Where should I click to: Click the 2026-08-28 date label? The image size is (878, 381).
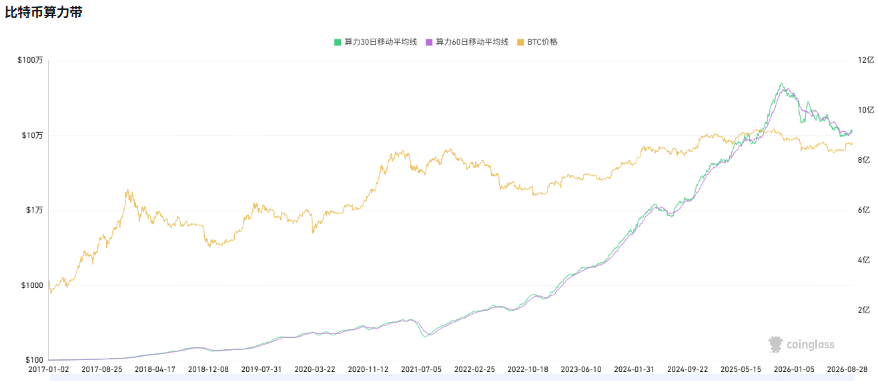tap(846, 369)
